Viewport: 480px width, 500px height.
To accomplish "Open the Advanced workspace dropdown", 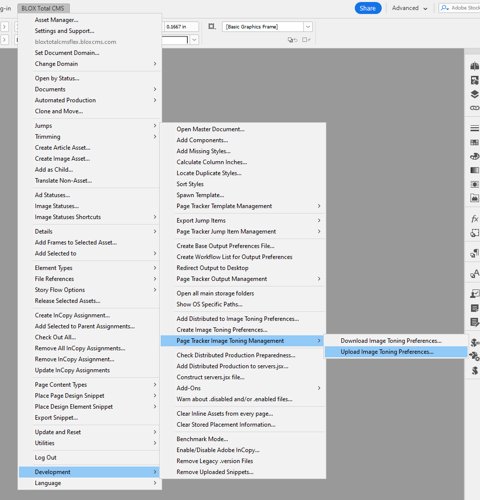I will [x=410, y=8].
